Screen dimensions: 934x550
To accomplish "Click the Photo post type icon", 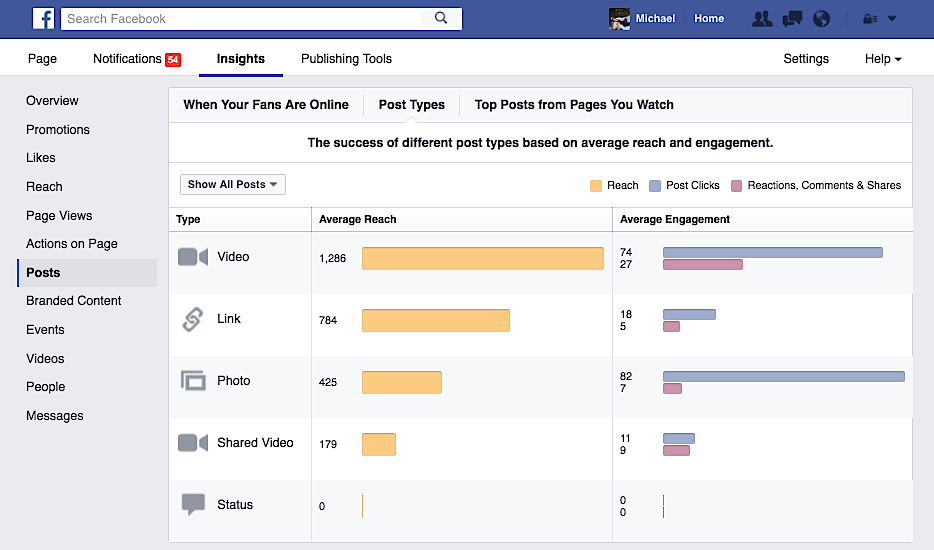I will click(x=193, y=381).
